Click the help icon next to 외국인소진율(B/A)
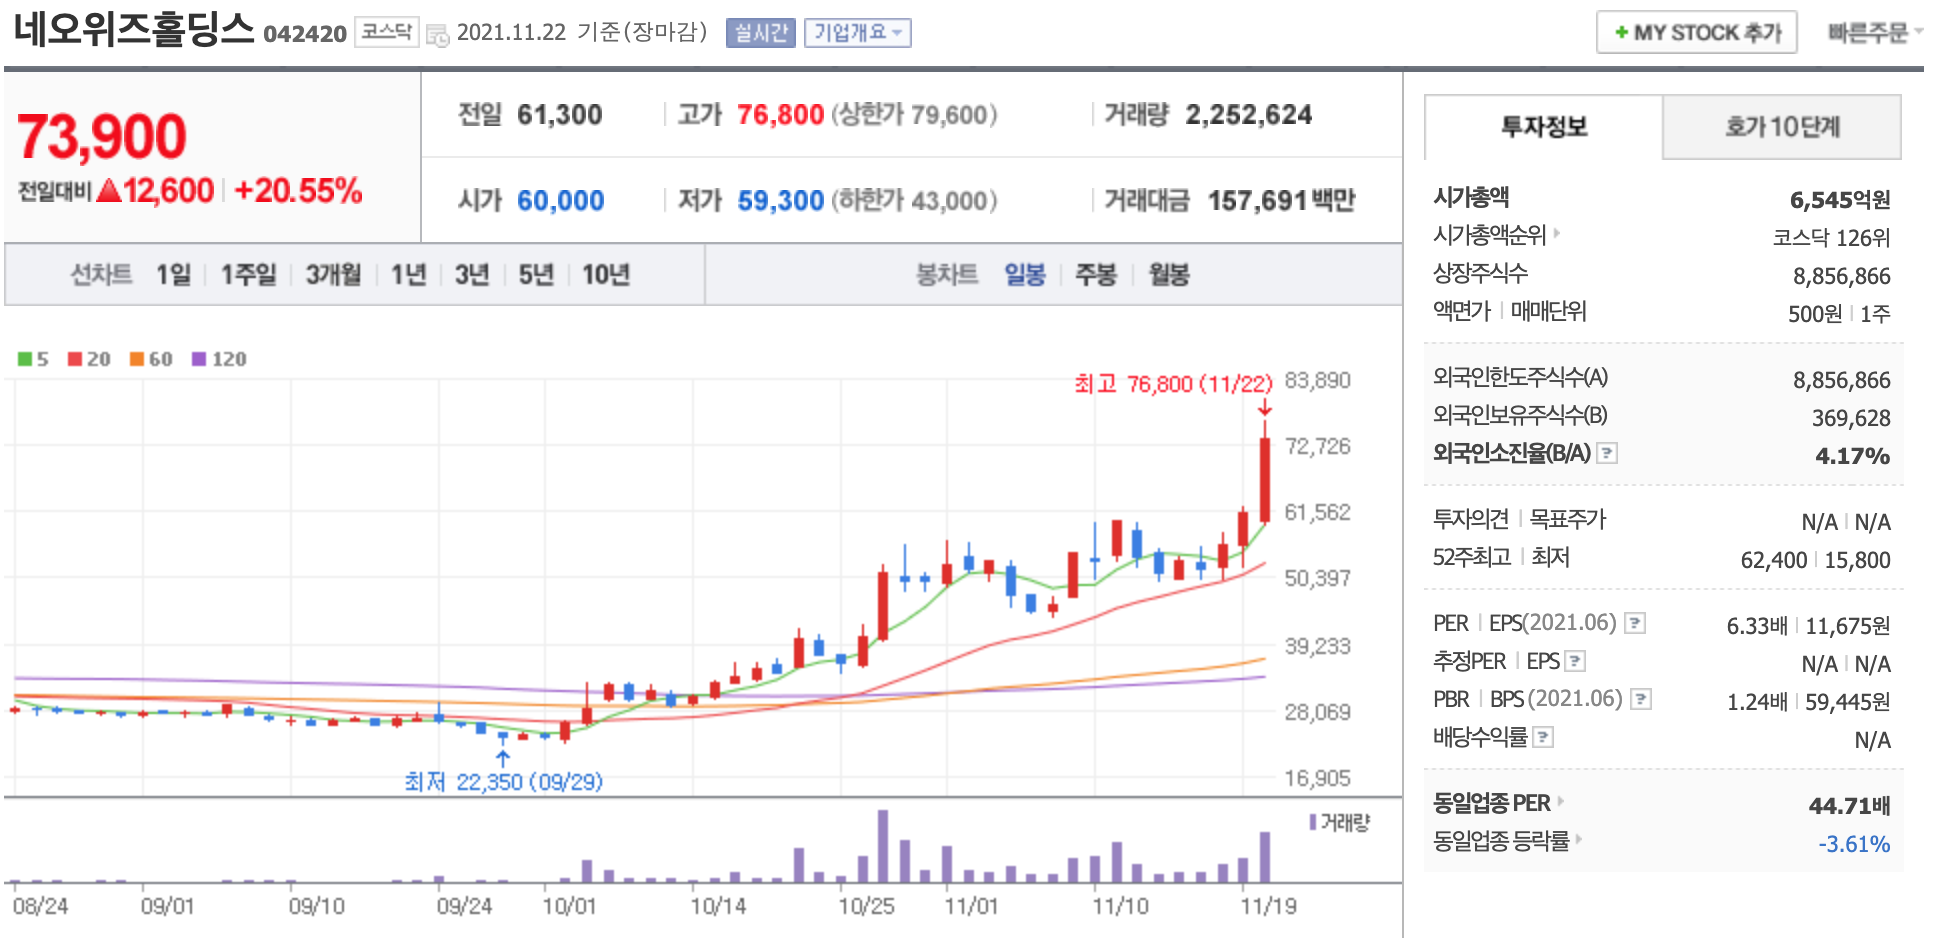The height and width of the screenshot is (938, 1938). 1607,453
